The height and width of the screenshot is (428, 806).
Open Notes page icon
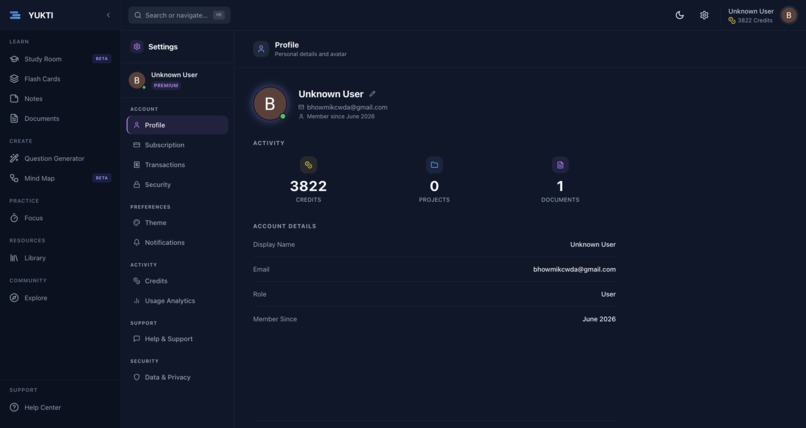point(14,99)
